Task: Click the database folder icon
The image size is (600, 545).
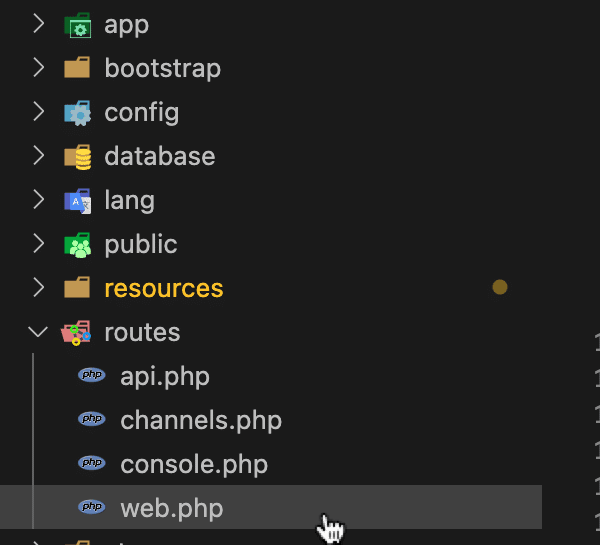Action: (77, 157)
